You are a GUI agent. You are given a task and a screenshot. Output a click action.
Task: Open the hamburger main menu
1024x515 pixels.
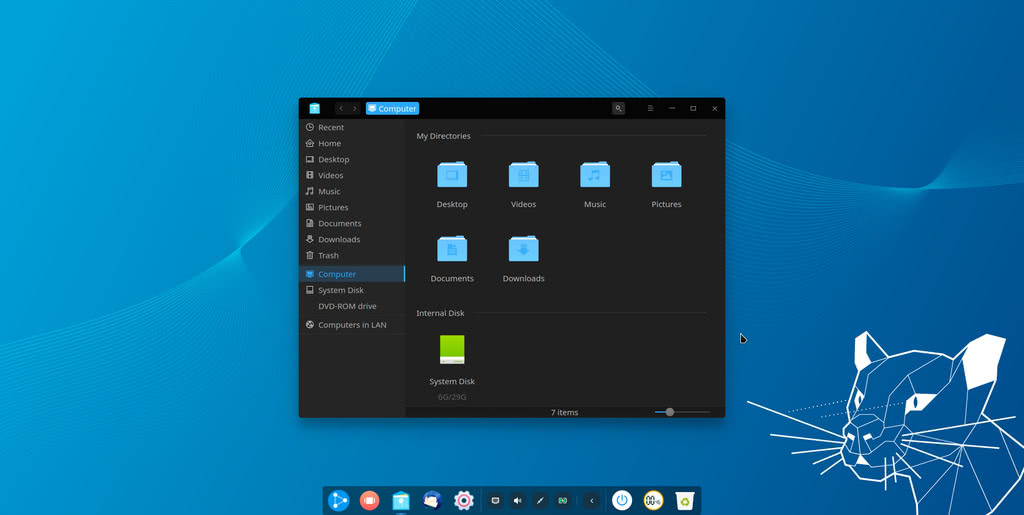650,108
